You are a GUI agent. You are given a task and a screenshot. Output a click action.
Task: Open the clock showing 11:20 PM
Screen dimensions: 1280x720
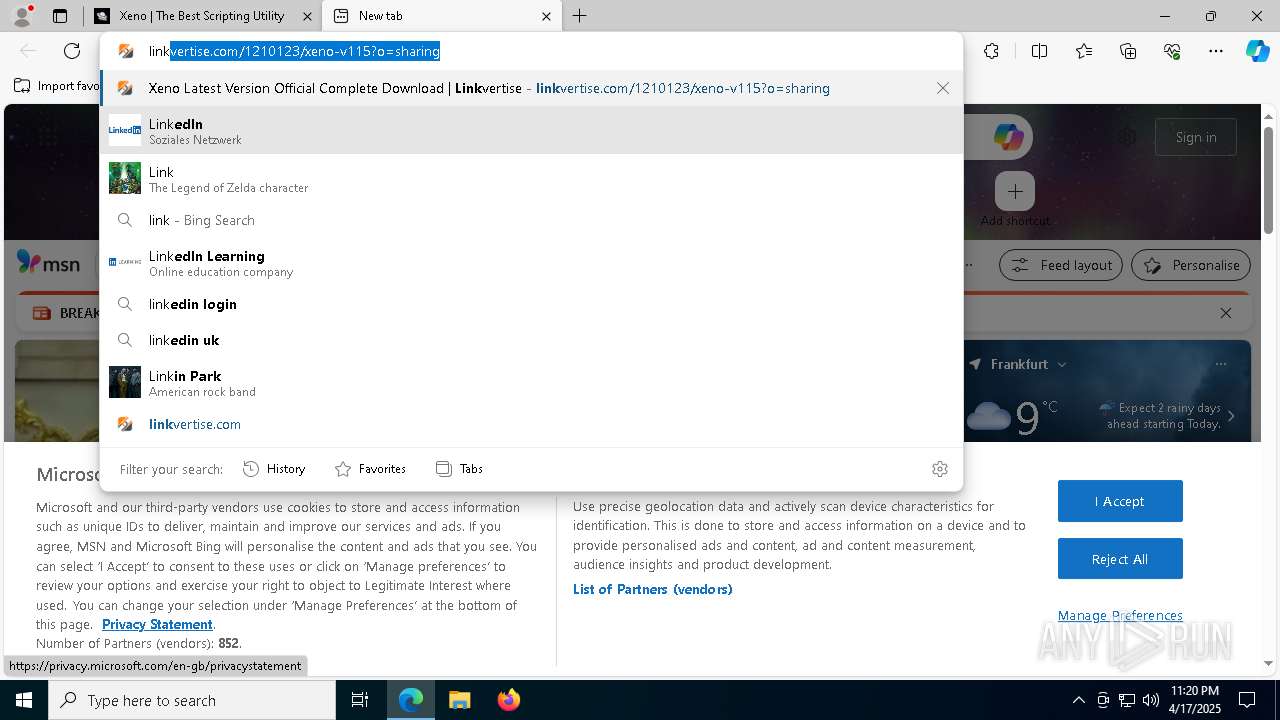coord(1193,700)
